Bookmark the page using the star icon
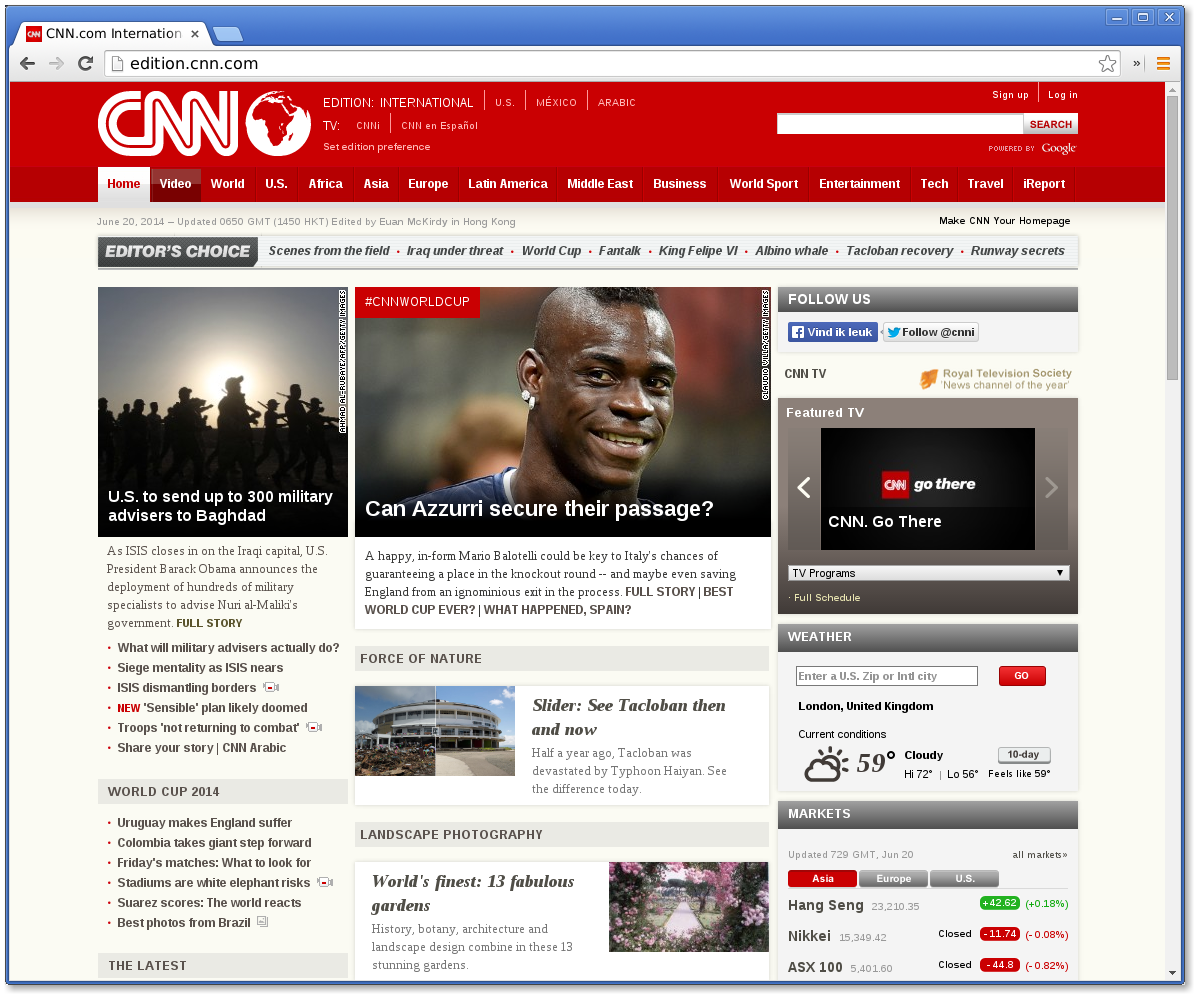Screen dimensions: 1194x994 pyautogui.click(x=1107, y=62)
